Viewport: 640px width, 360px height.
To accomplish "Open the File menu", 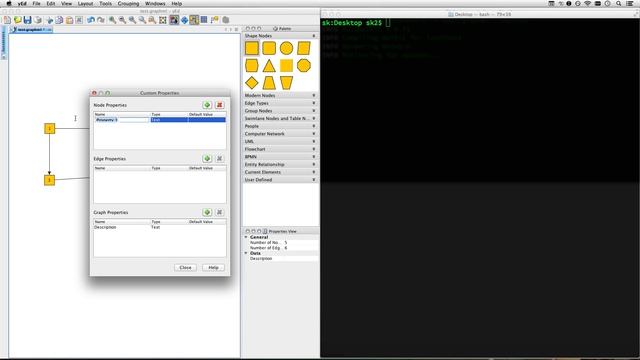I will tap(36, 3).
